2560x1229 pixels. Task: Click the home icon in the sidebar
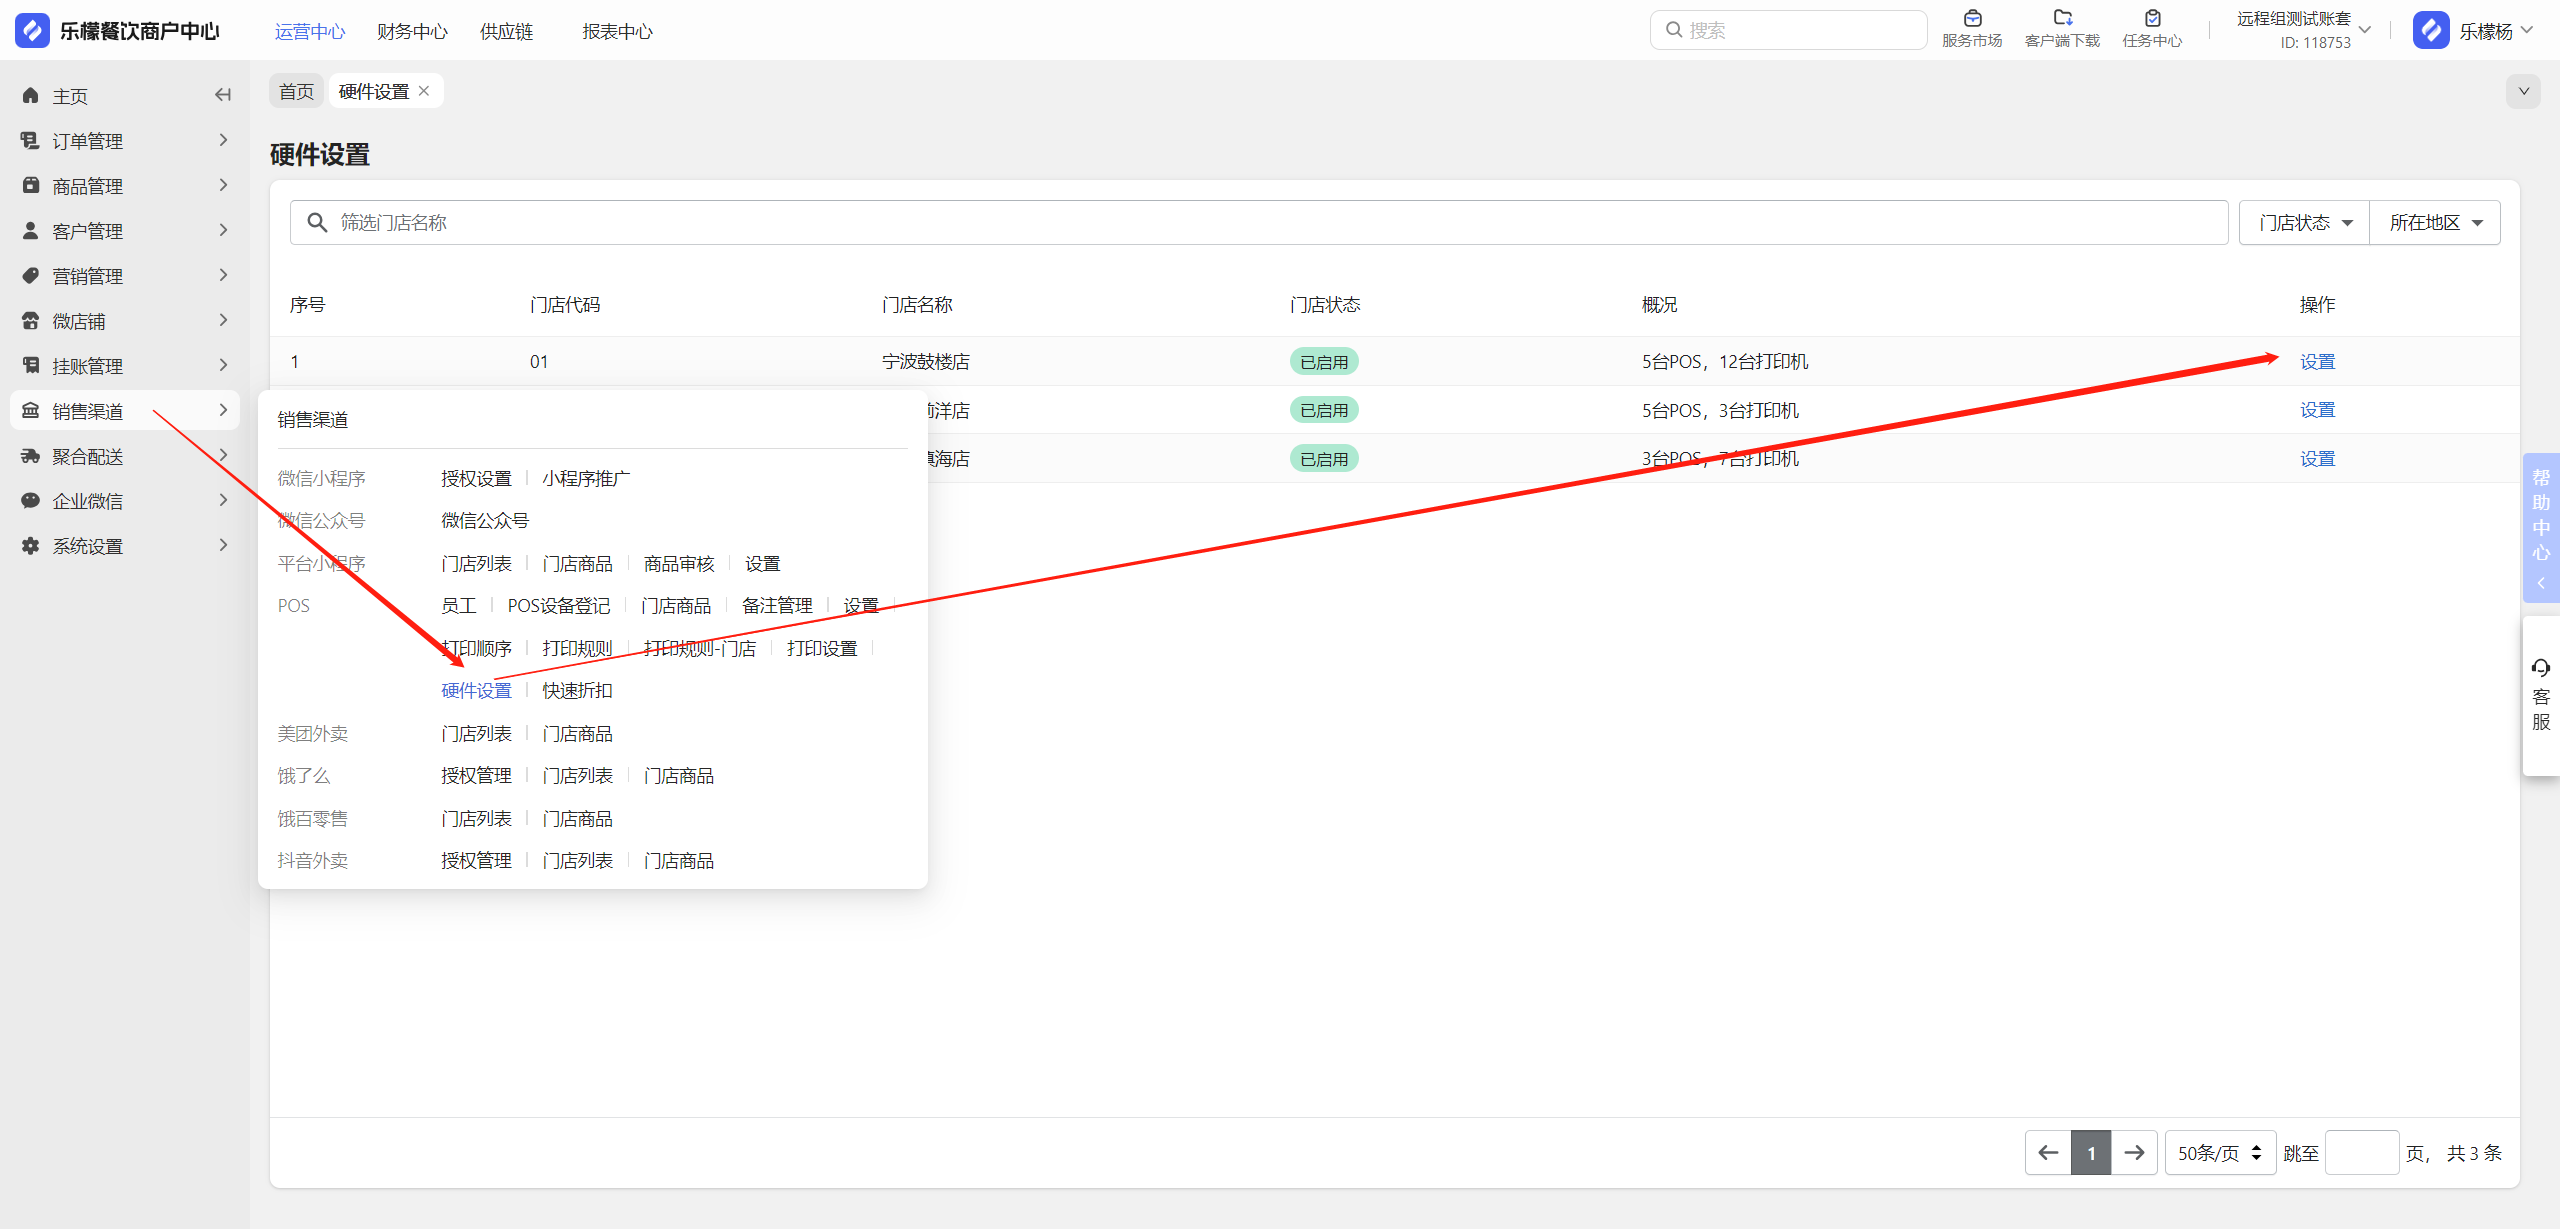click(x=31, y=96)
